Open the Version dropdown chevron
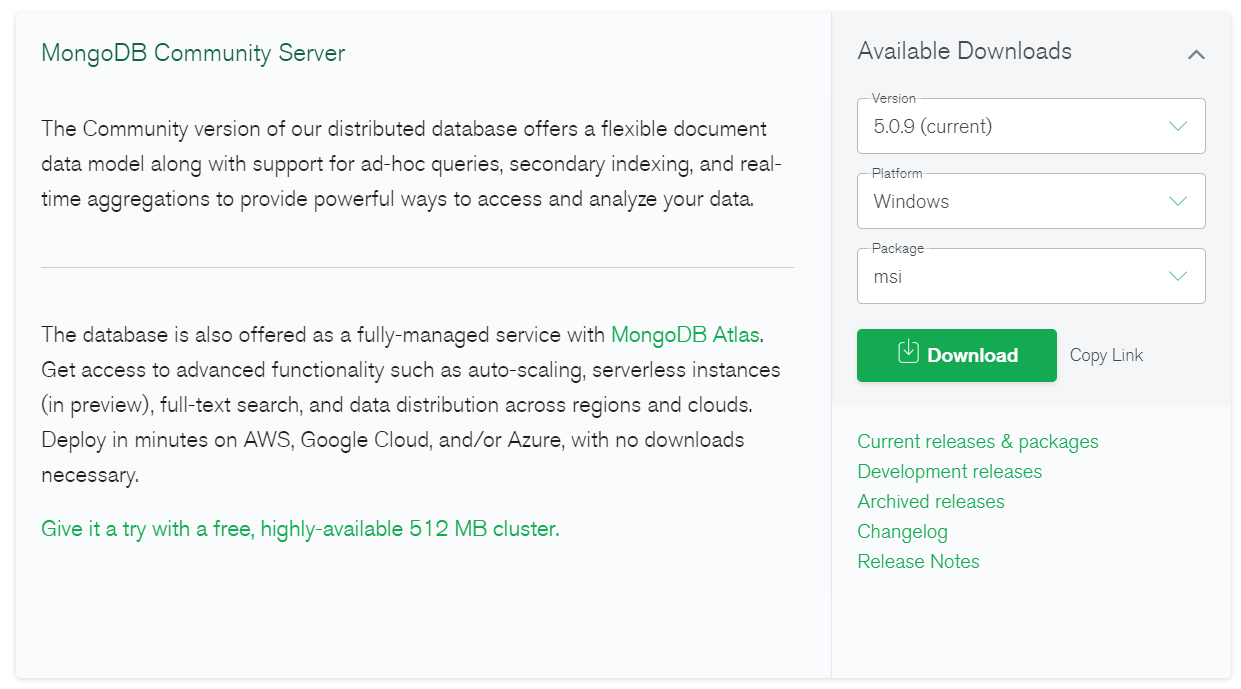This screenshot has height=689, width=1241. tap(1178, 126)
